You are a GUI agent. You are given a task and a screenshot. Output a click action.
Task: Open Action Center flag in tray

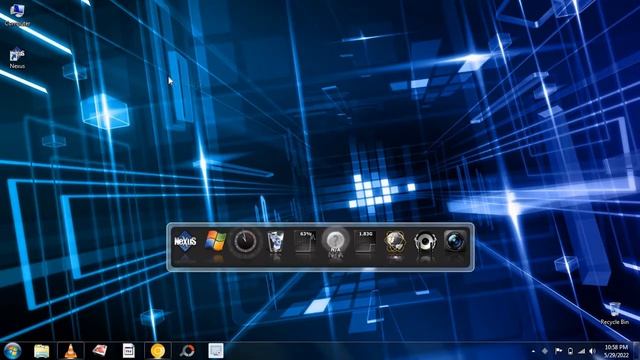[x=558, y=351]
